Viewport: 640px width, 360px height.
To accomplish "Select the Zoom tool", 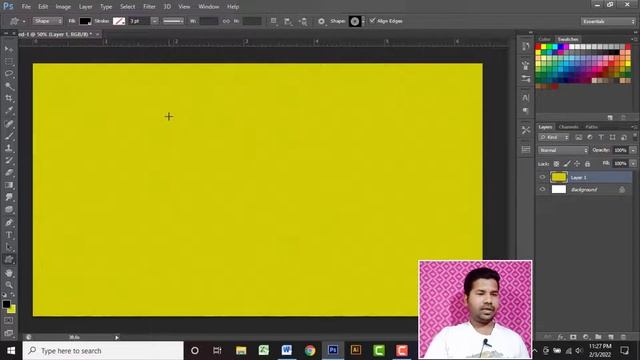I will pos(9,285).
